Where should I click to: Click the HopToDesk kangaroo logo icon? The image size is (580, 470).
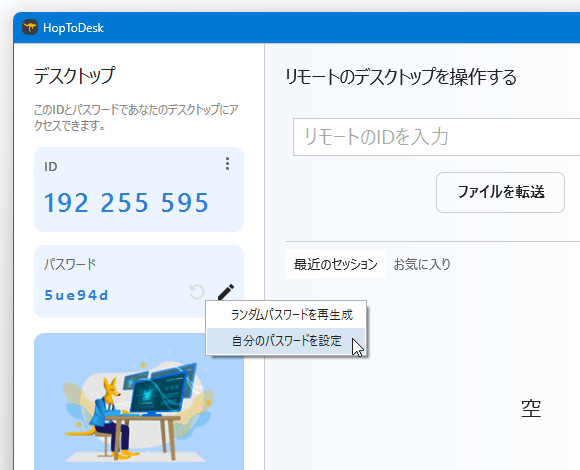click(x=30, y=27)
